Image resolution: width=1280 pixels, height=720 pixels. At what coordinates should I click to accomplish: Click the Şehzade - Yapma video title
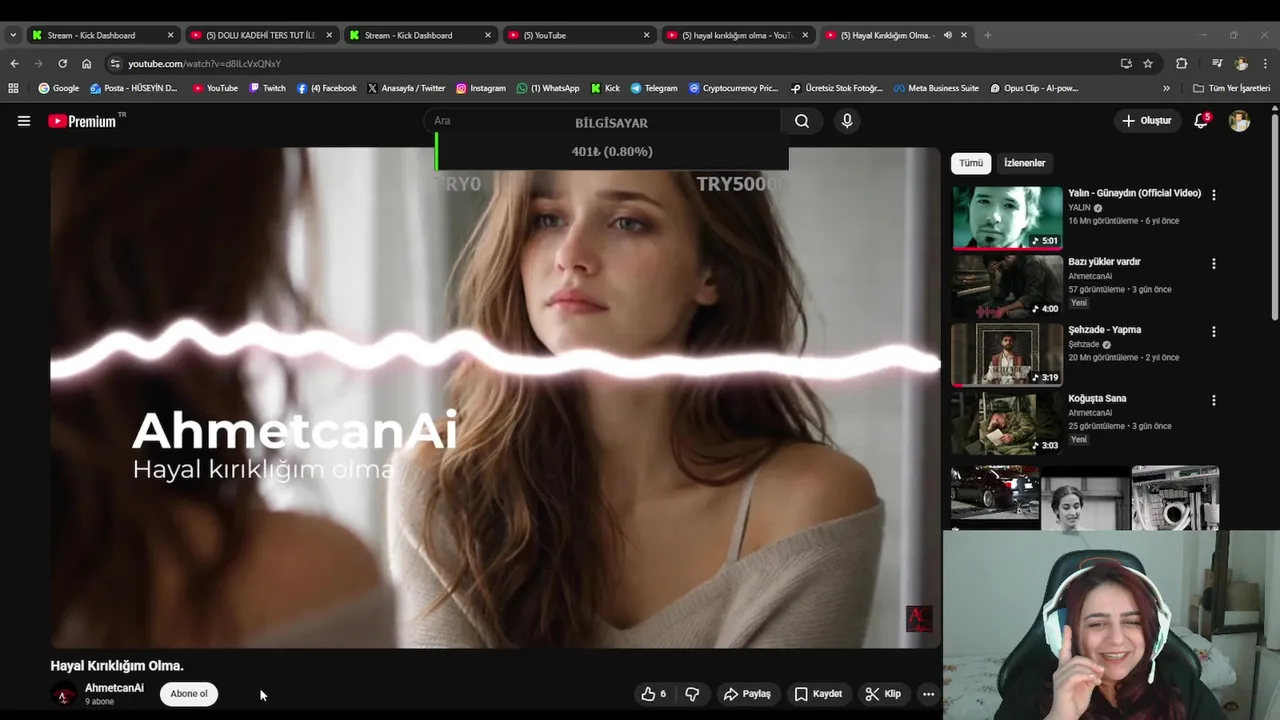tap(1104, 330)
